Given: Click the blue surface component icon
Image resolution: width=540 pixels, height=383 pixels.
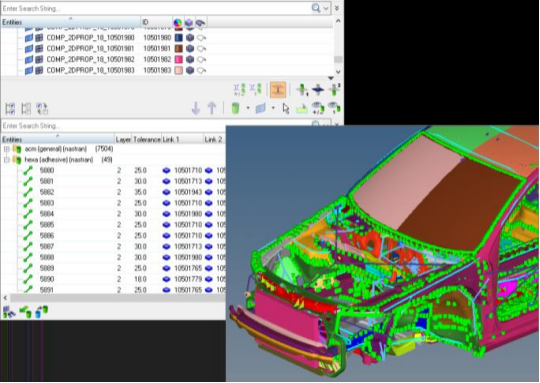Looking at the screenshot, I should tap(261, 108).
